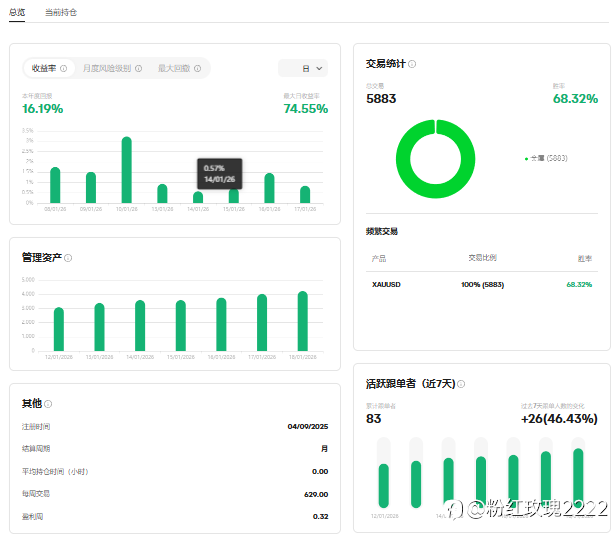
Task: Click the 17/01/26 return bar
Action: (305, 194)
